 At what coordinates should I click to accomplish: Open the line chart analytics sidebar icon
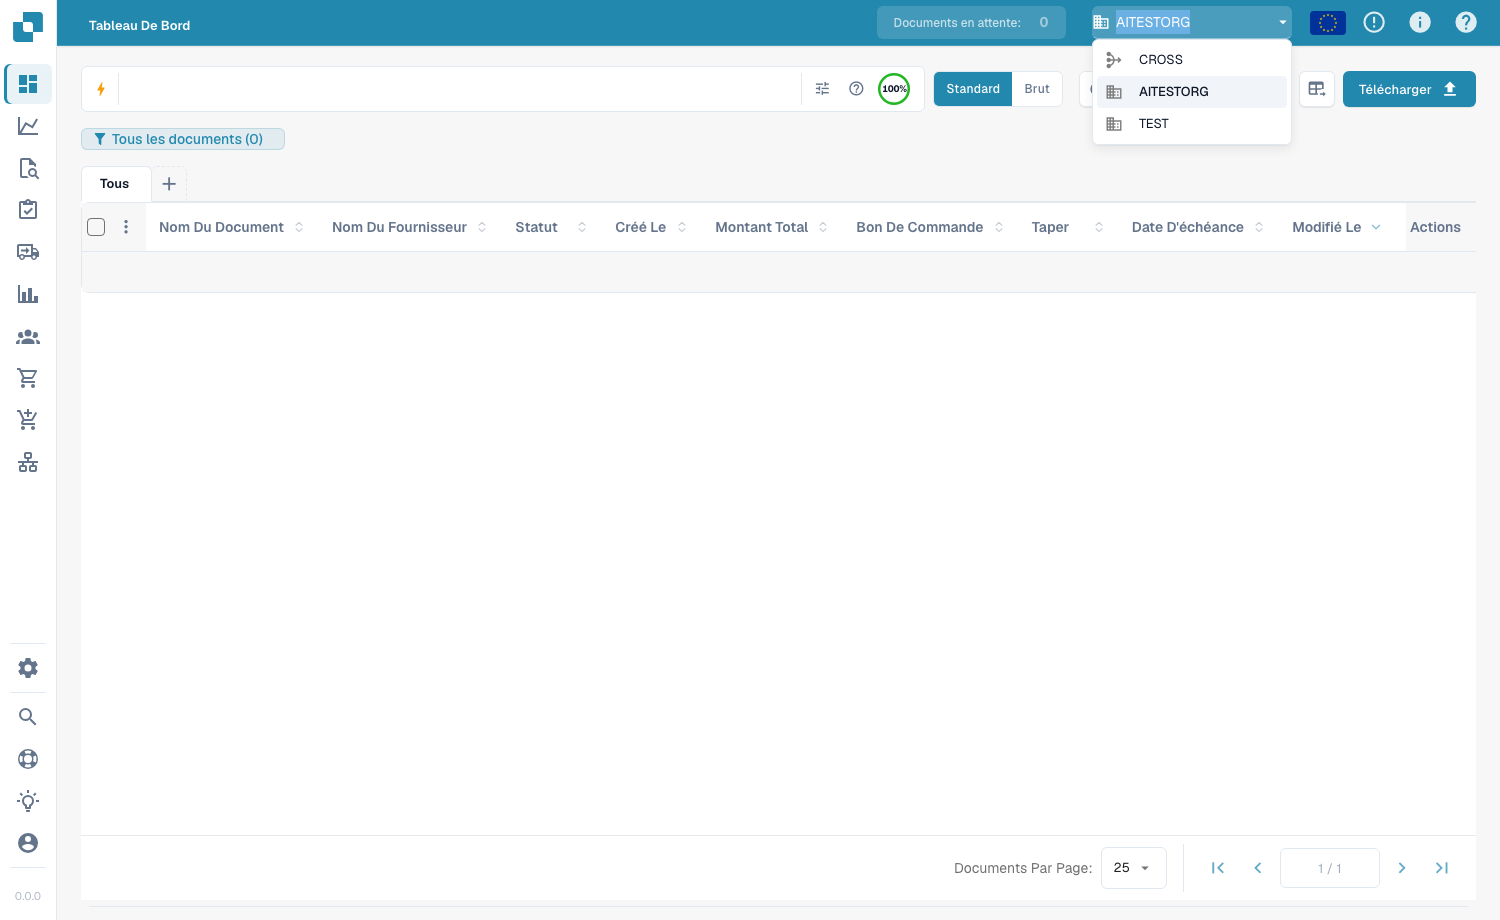point(28,126)
